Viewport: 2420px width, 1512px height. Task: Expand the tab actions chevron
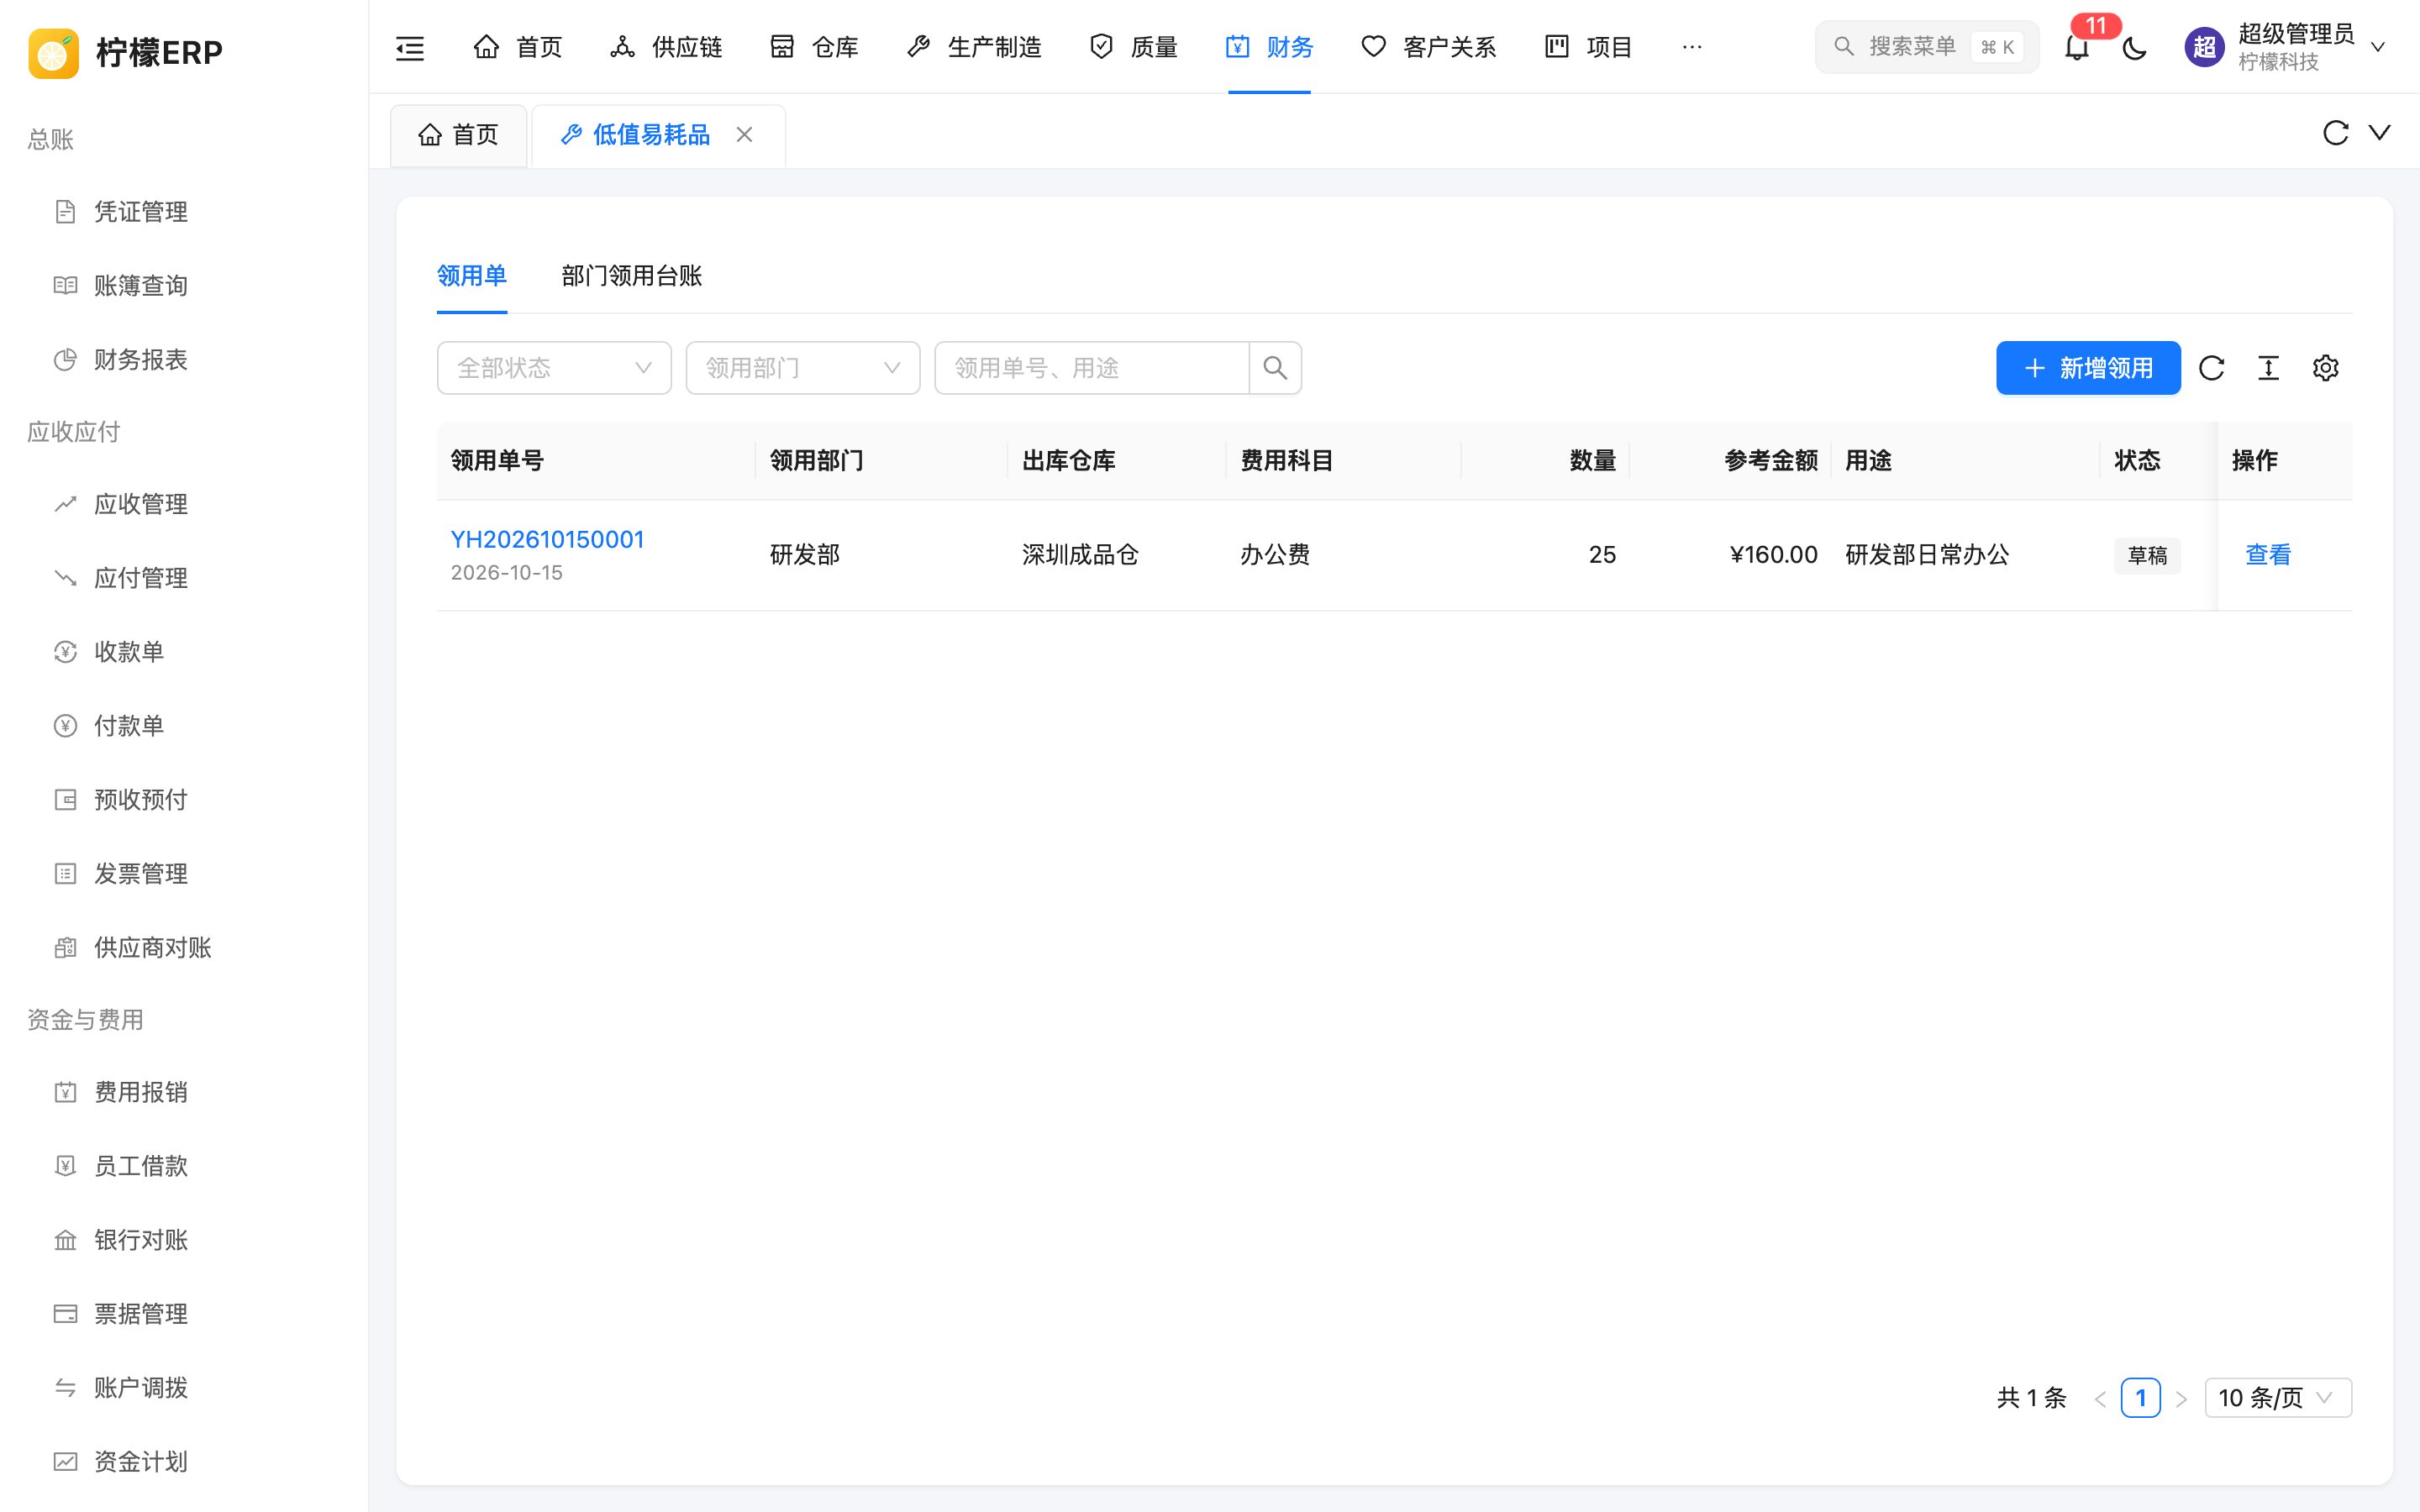click(x=2380, y=133)
